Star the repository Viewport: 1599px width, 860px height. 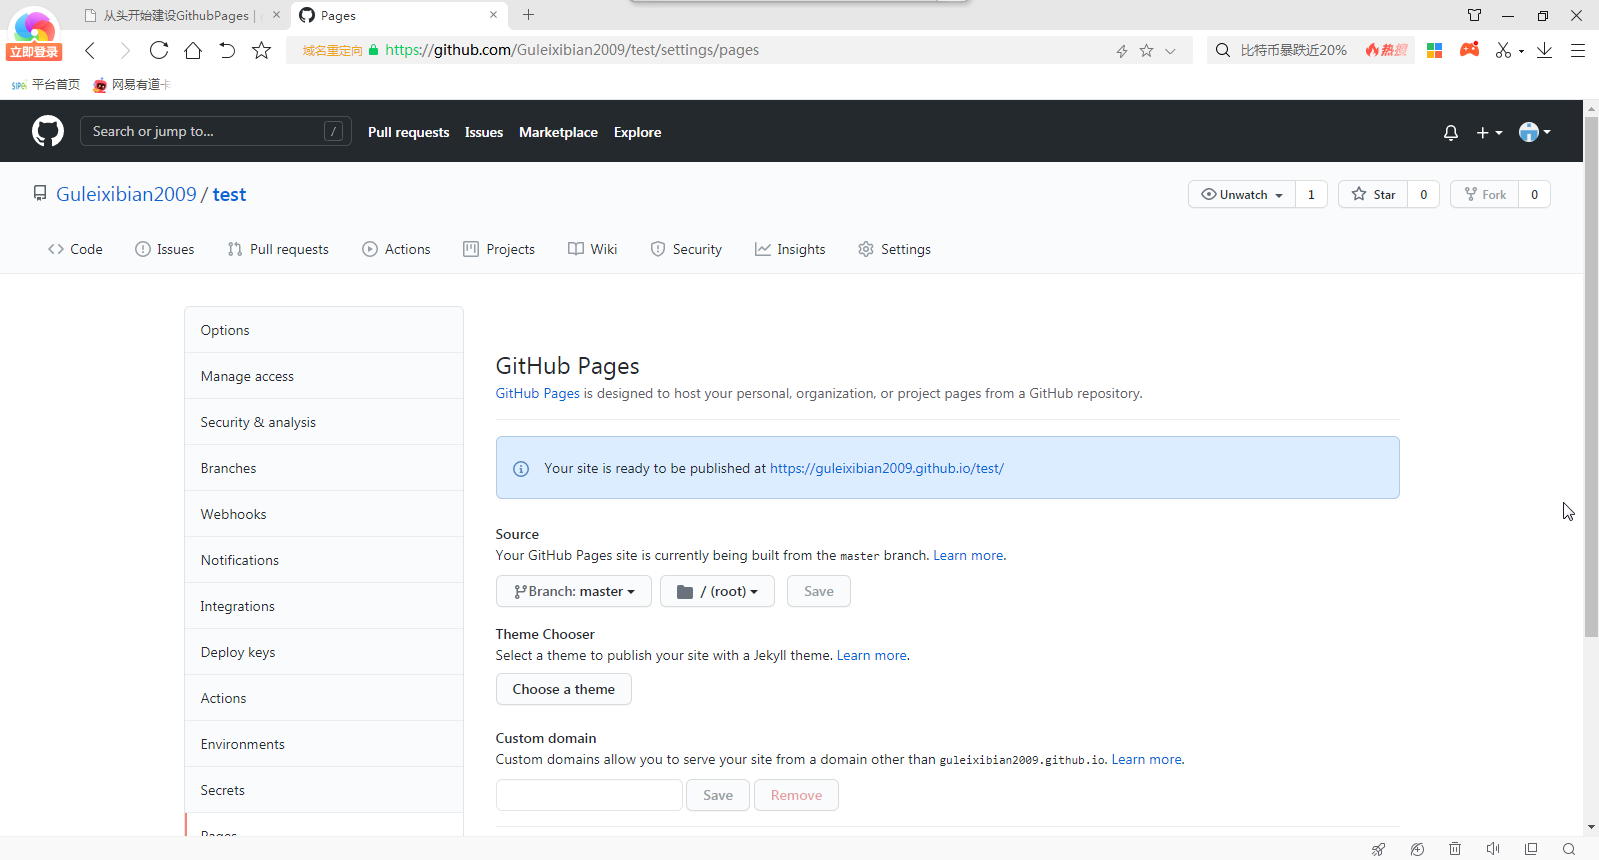point(1373,194)
